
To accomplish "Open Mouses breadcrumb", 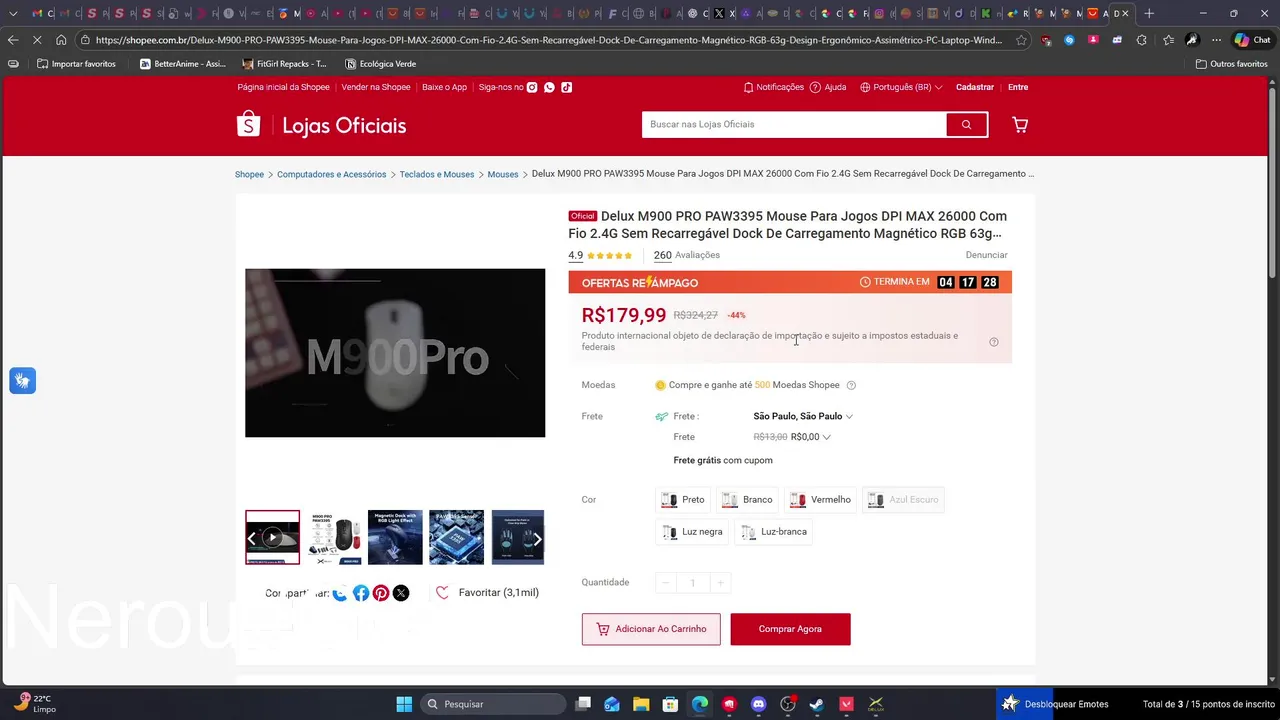I will coord(503,174).
